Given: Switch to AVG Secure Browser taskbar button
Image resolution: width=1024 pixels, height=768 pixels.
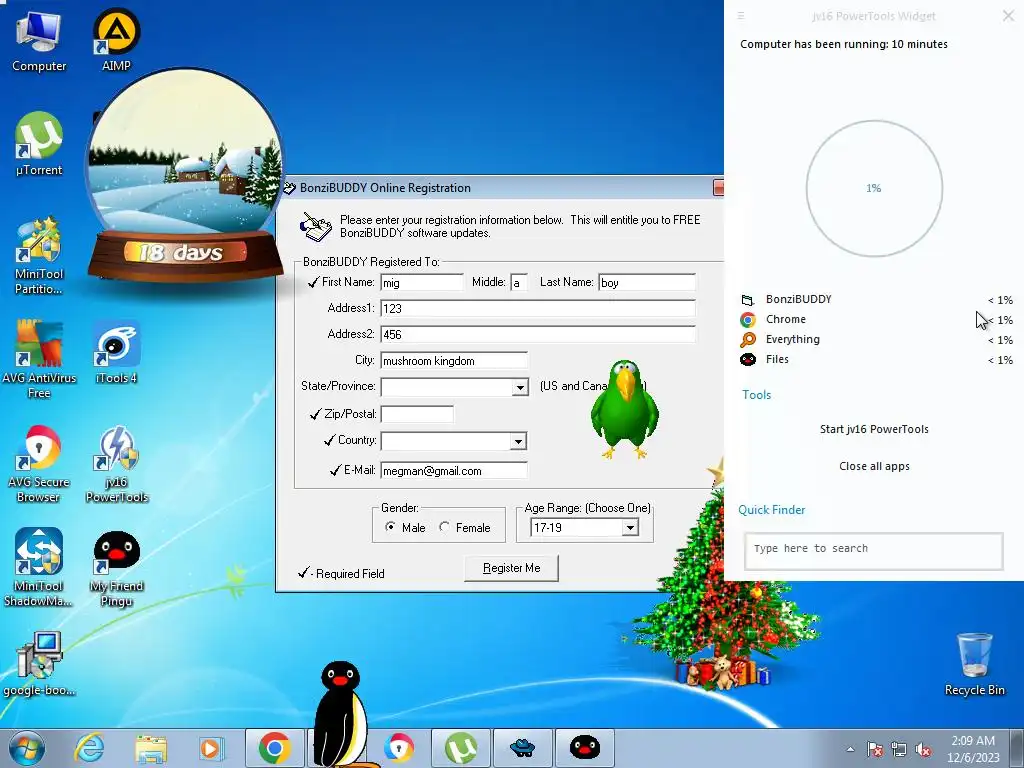Looking at the screenshot, I should [398, 748].
